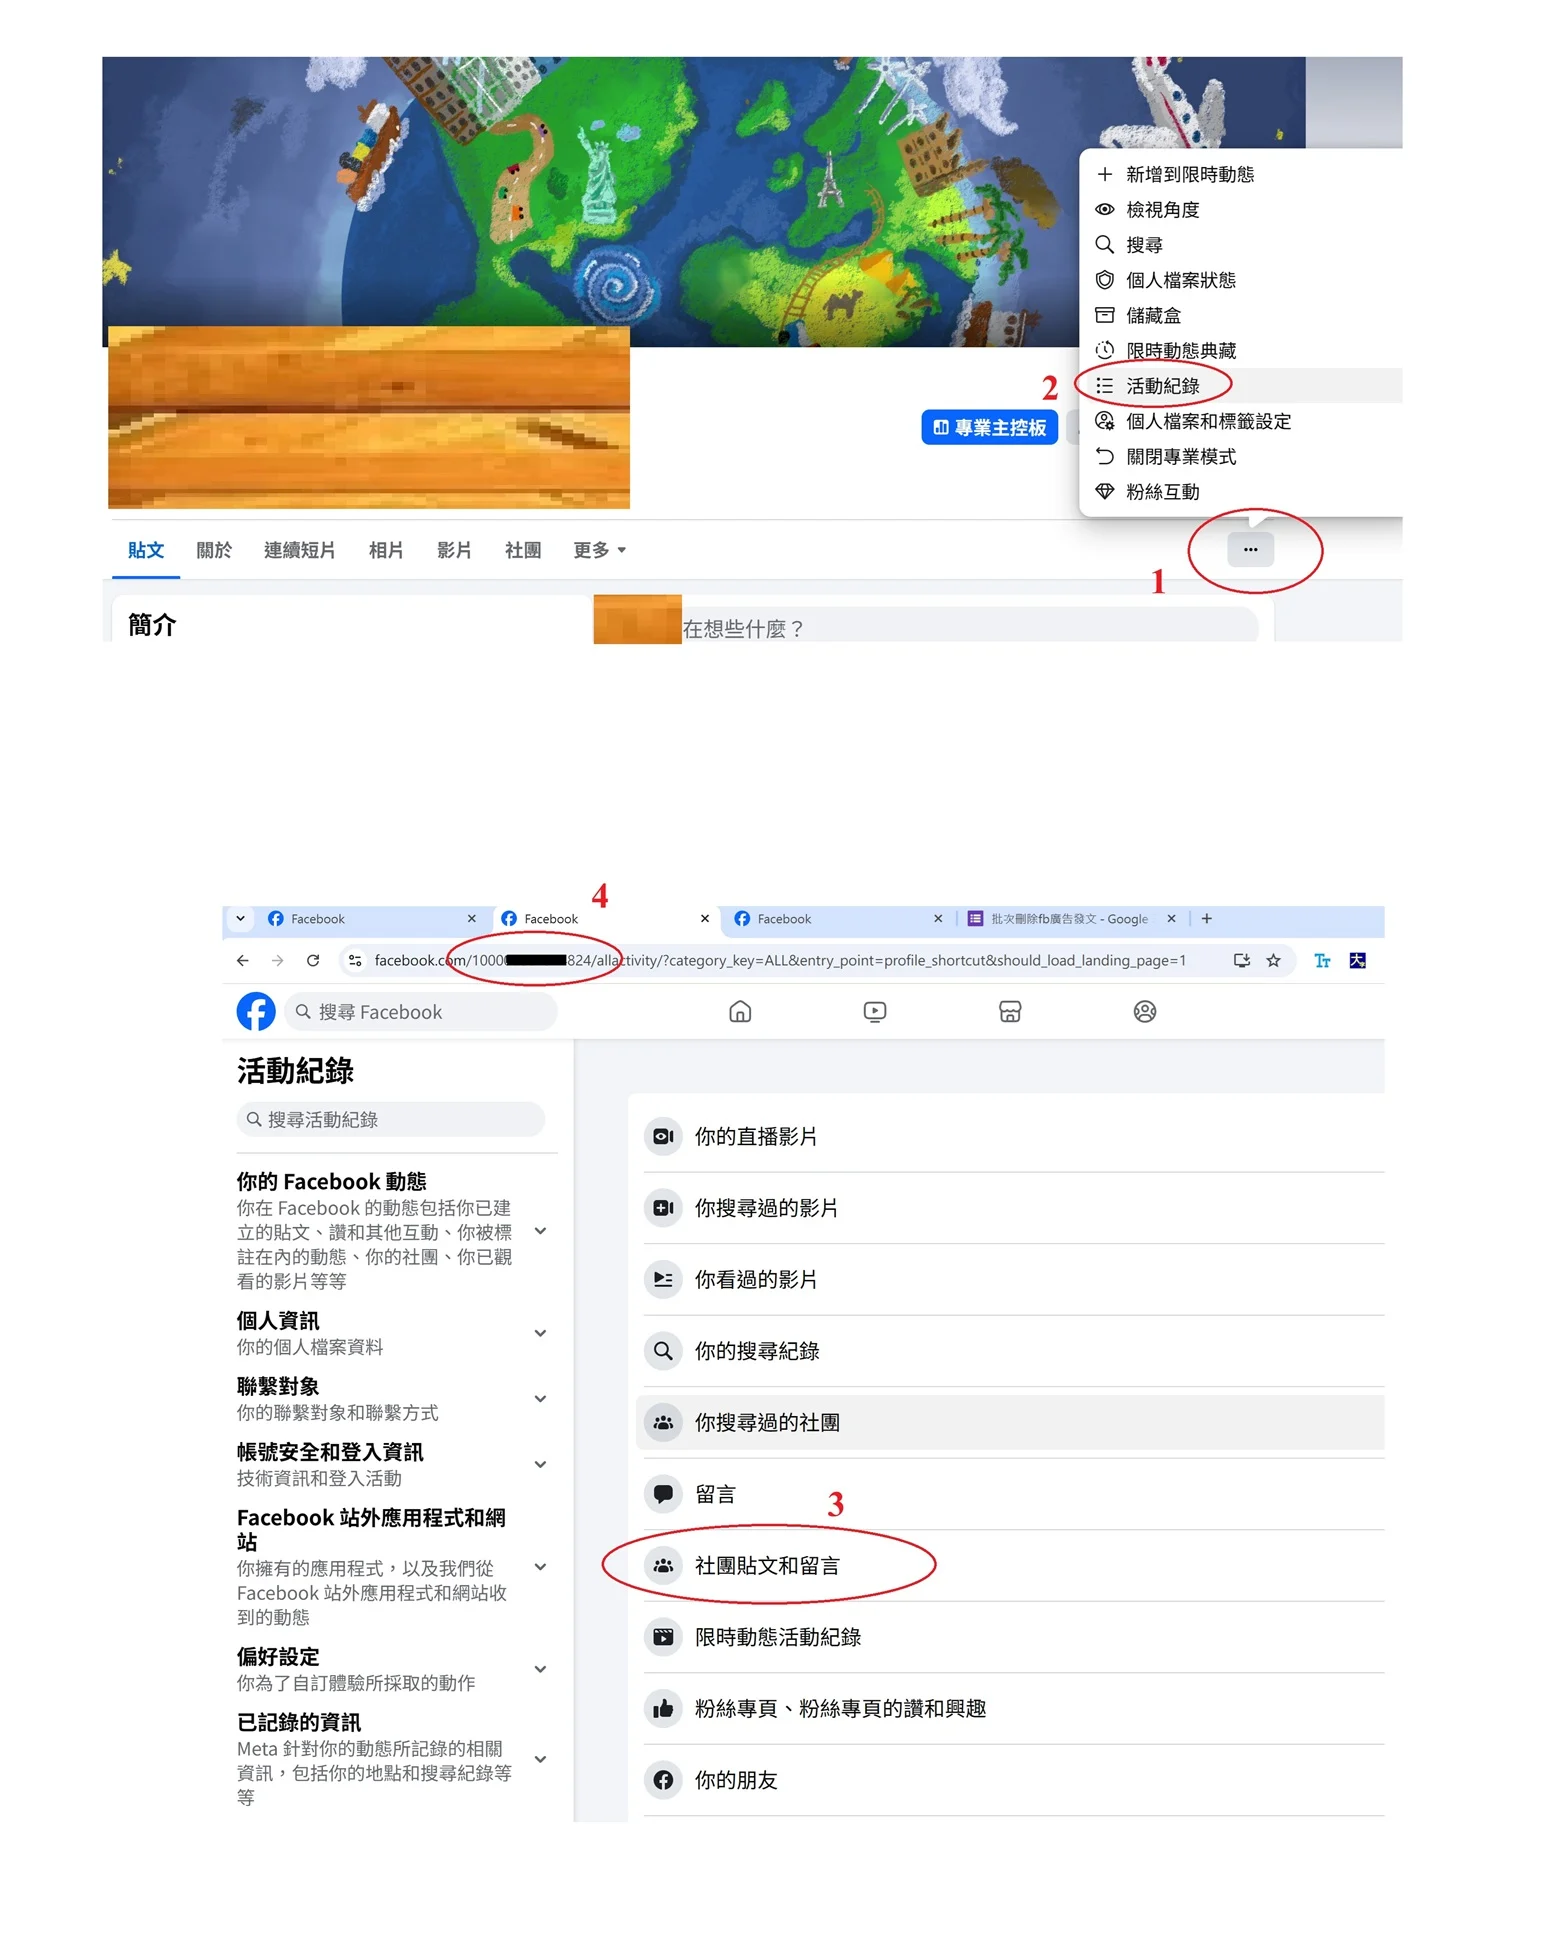The image size is (1556, 1948).
Task: Open 你搜尋過的影片 activity row
Action: tap(1010, 1208)
